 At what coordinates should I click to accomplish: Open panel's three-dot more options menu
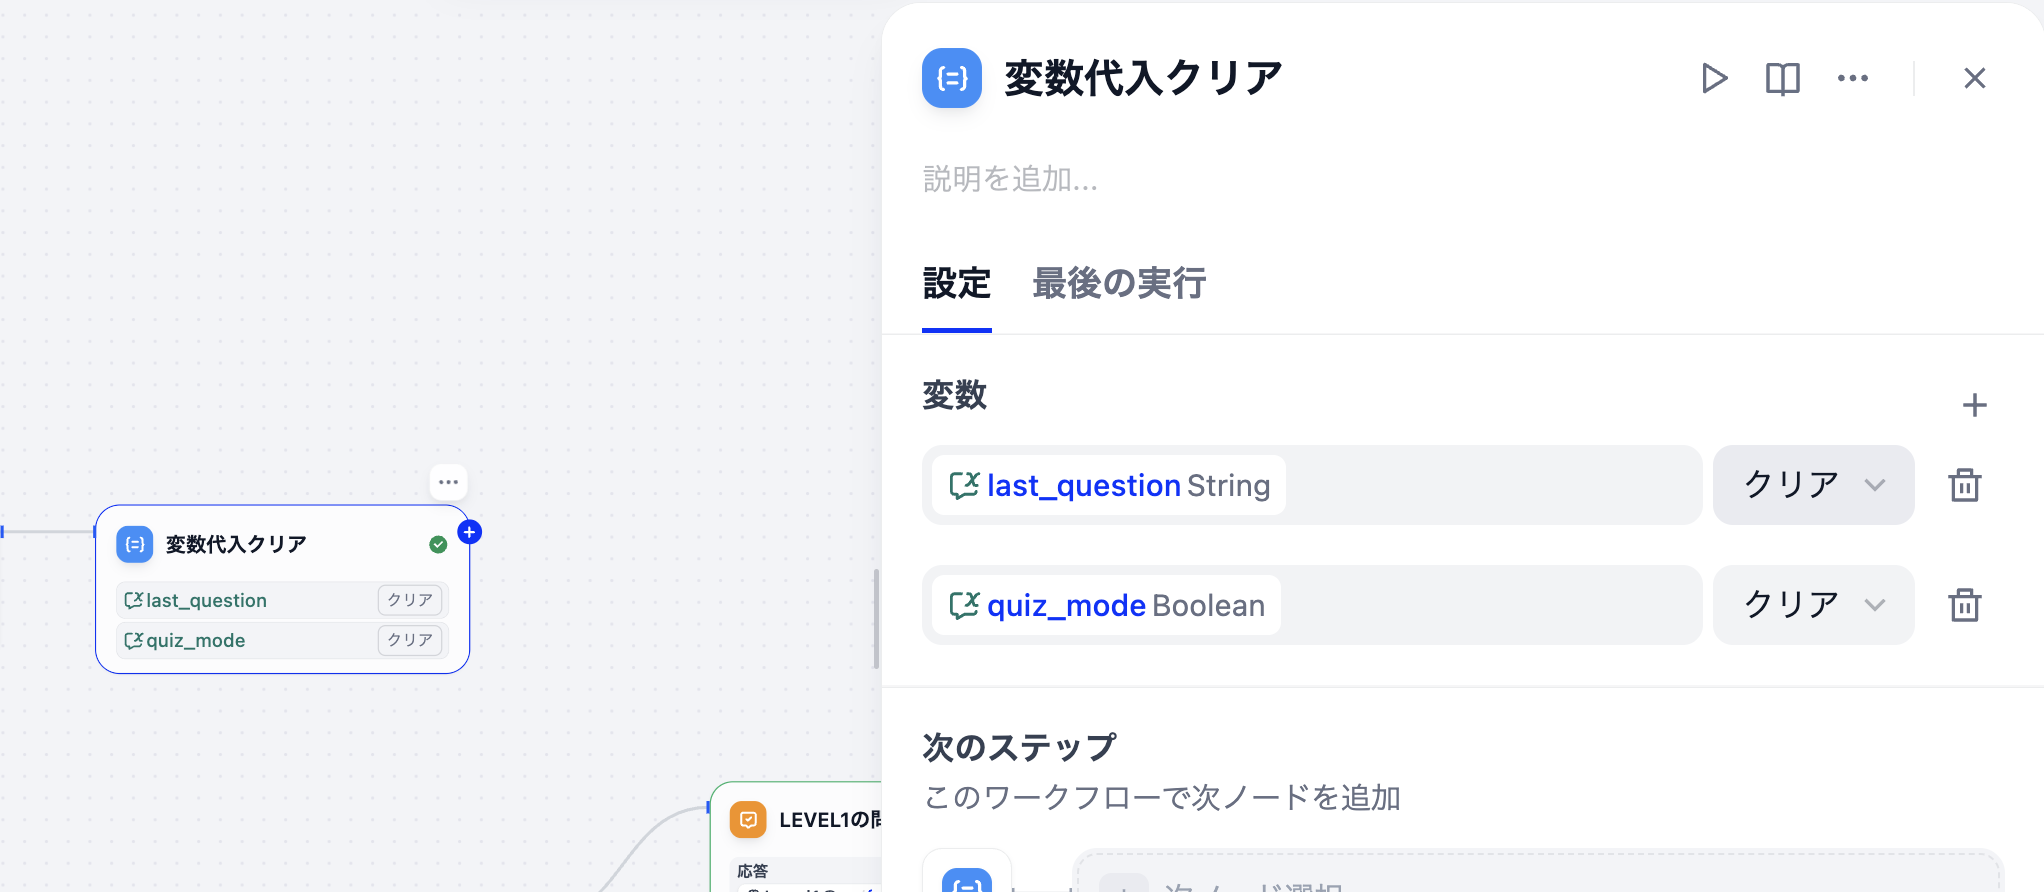tap(1852, 78)
